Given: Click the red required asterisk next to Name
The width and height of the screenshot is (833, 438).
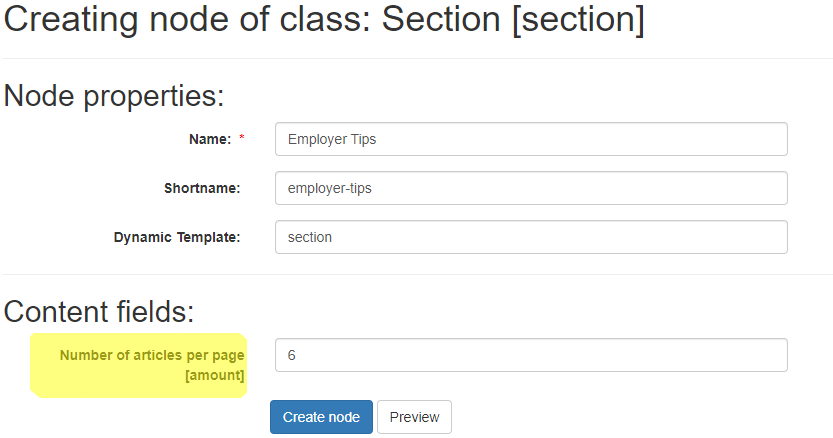Looking at the screenshot, I should (x=242, y=138).
